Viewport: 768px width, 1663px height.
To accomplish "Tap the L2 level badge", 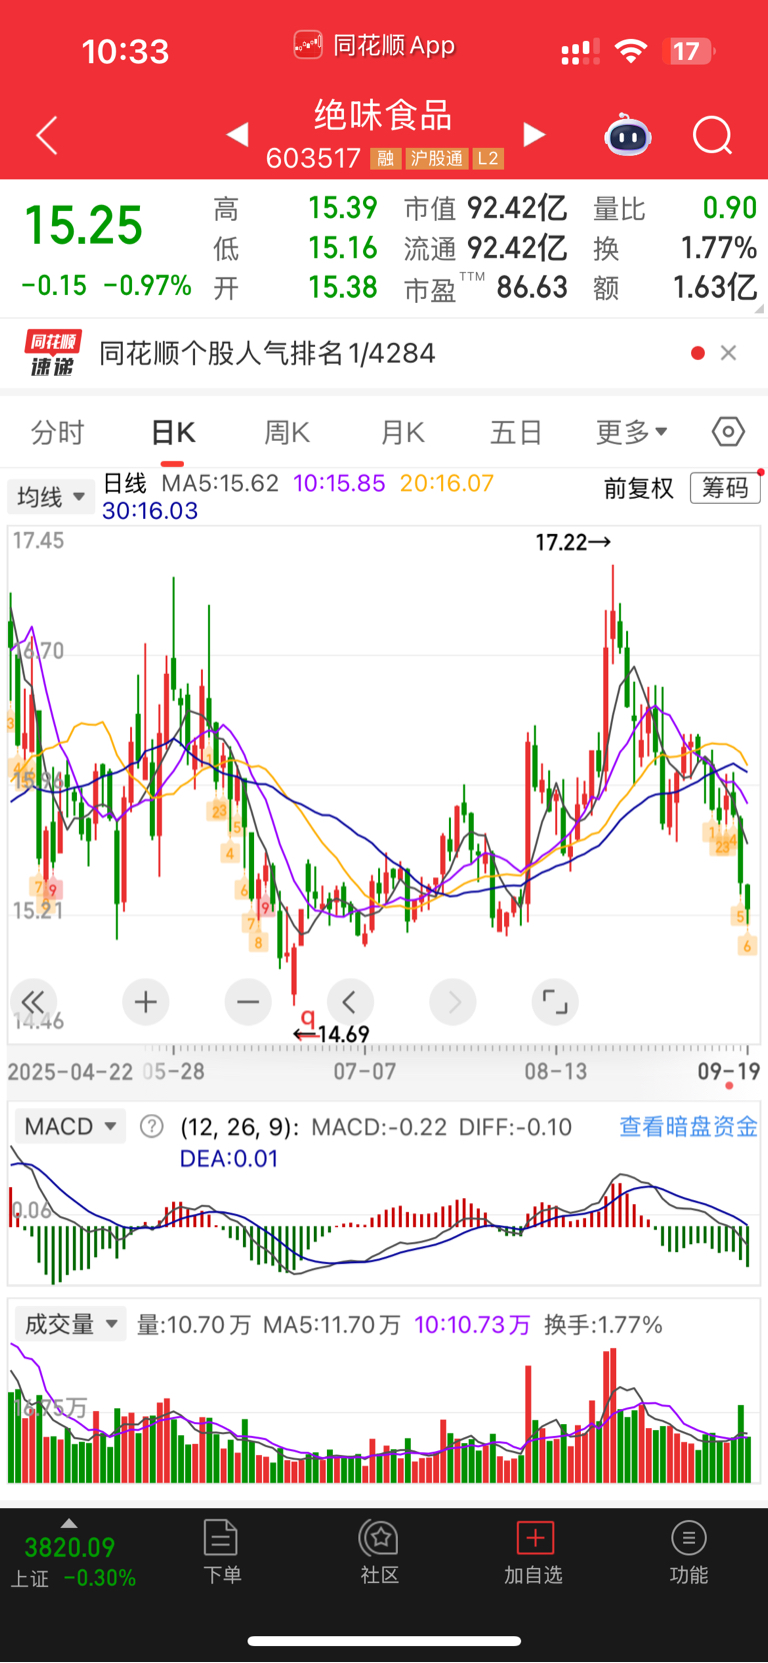I will coord(488,159).
